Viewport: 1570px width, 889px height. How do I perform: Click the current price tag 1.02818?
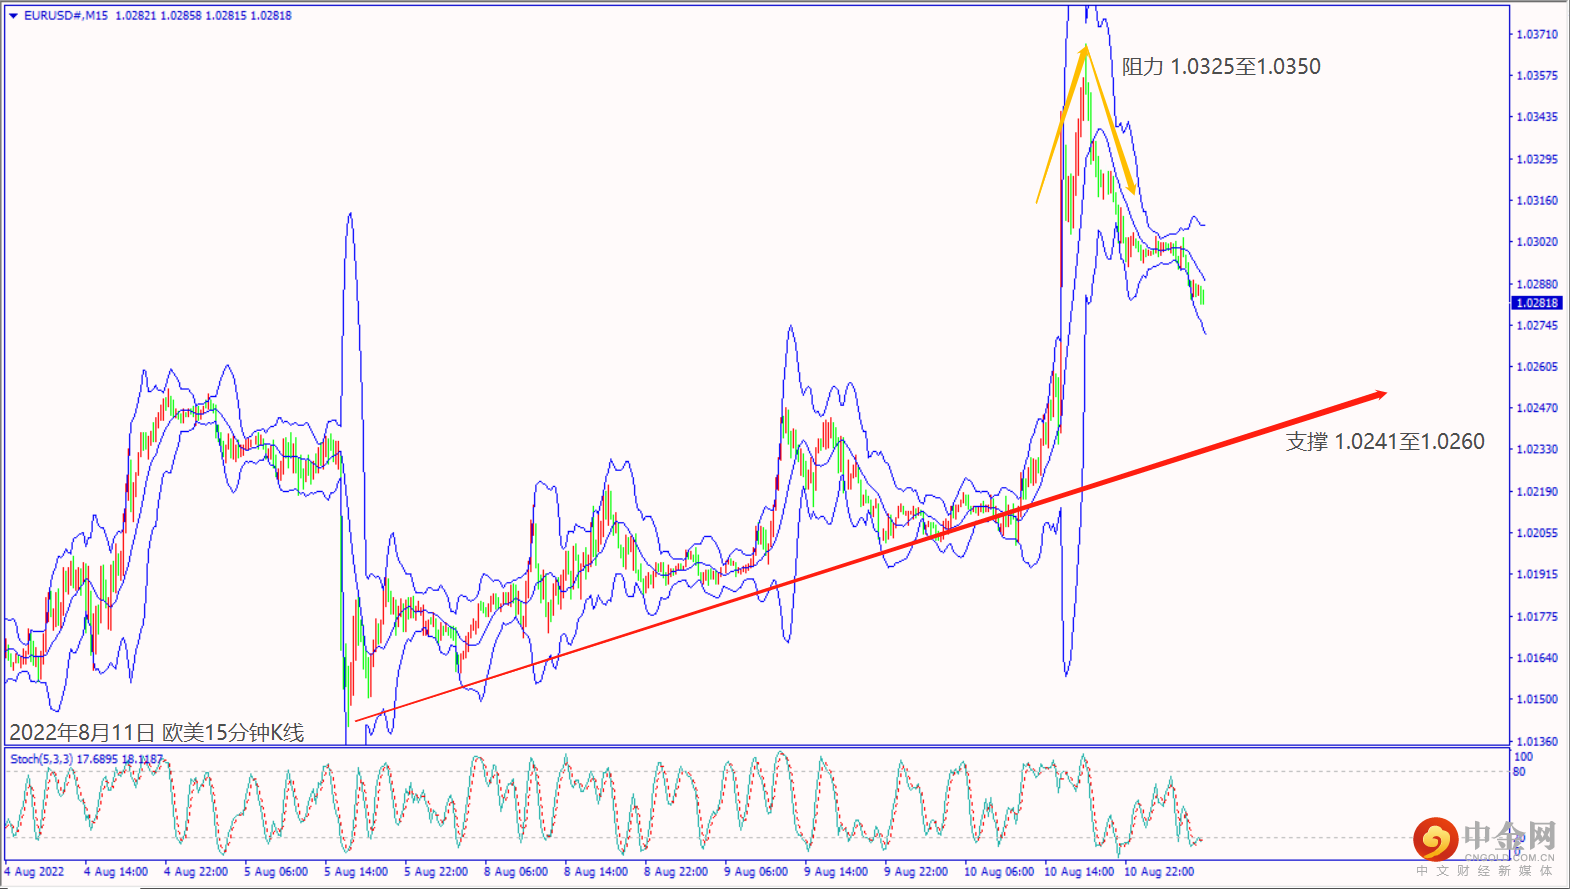pos(1537,303)
